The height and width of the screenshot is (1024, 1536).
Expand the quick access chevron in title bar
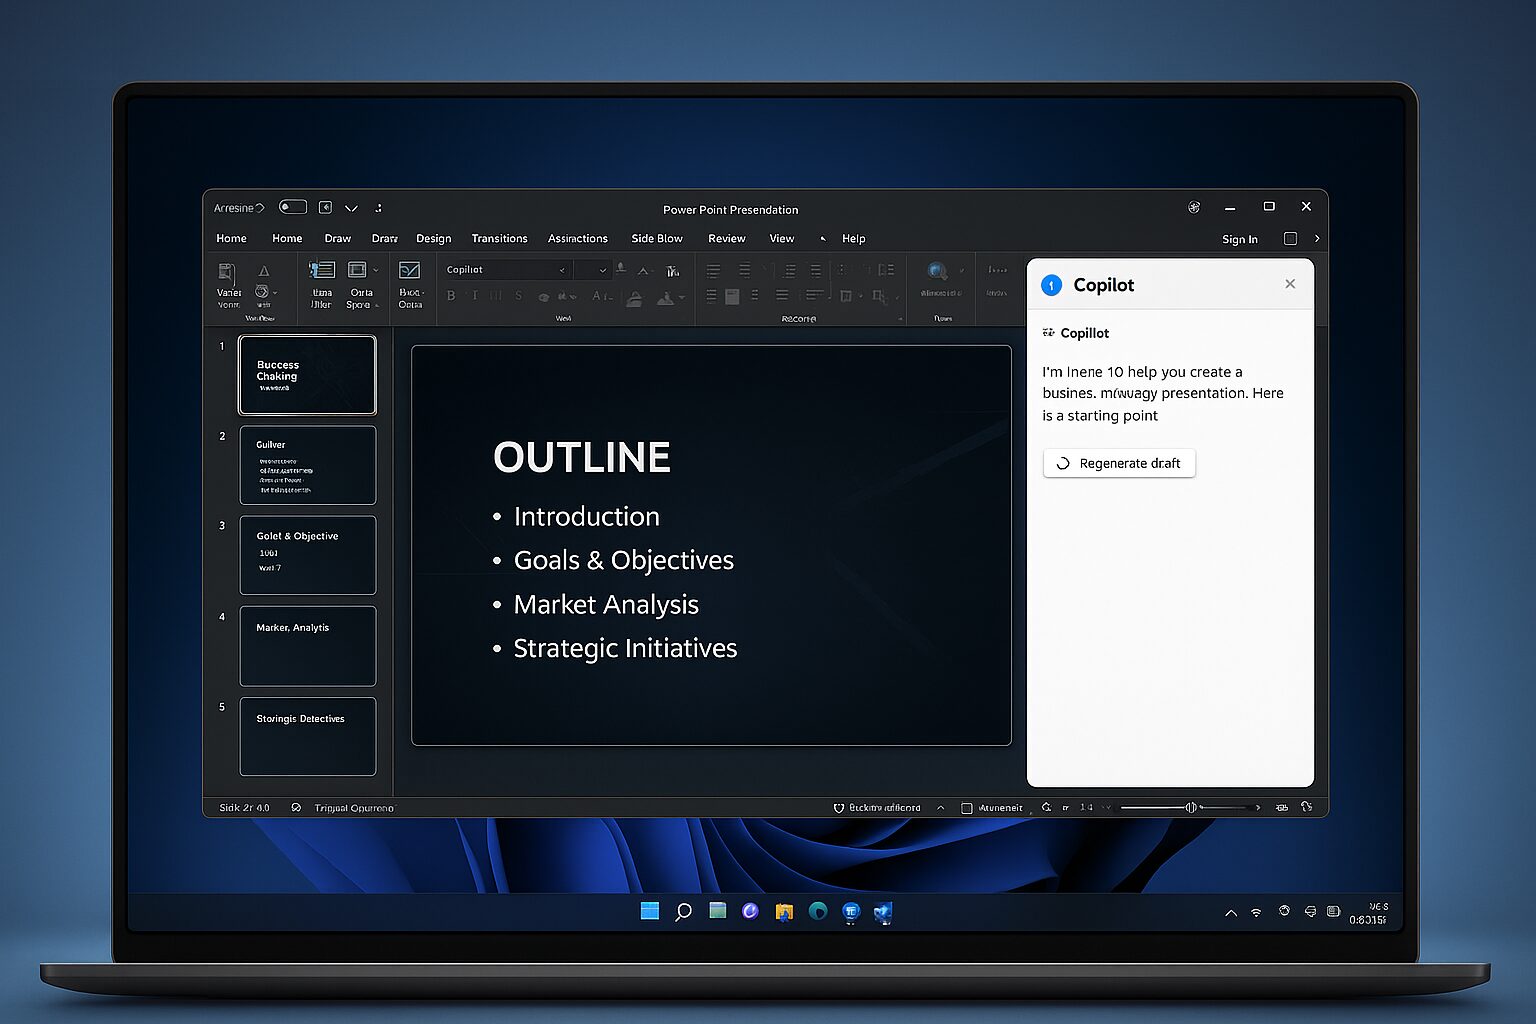[x=351, y=208]
